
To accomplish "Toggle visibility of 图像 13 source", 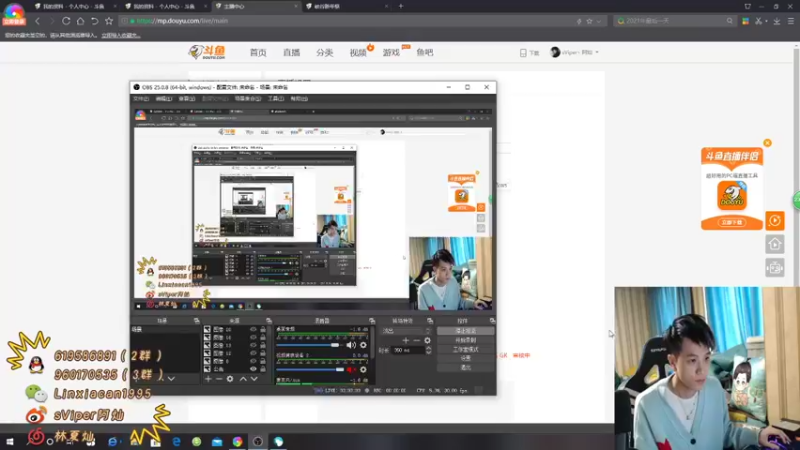I will point(253,345).
